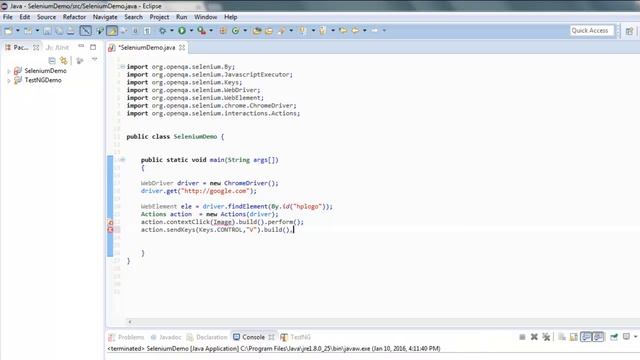The height and width of the screenshot is (360, 640).
Task: Open the Project menu
Action: coord(159,17)
